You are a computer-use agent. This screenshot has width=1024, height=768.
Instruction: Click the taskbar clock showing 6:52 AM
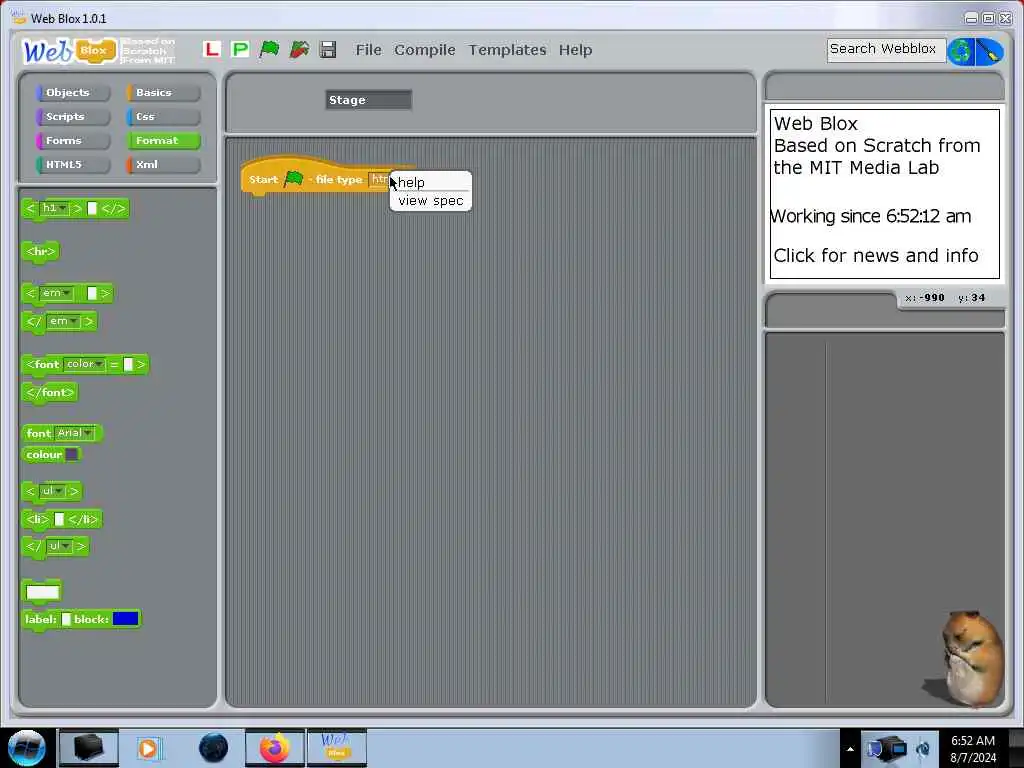tap(973, 749)
